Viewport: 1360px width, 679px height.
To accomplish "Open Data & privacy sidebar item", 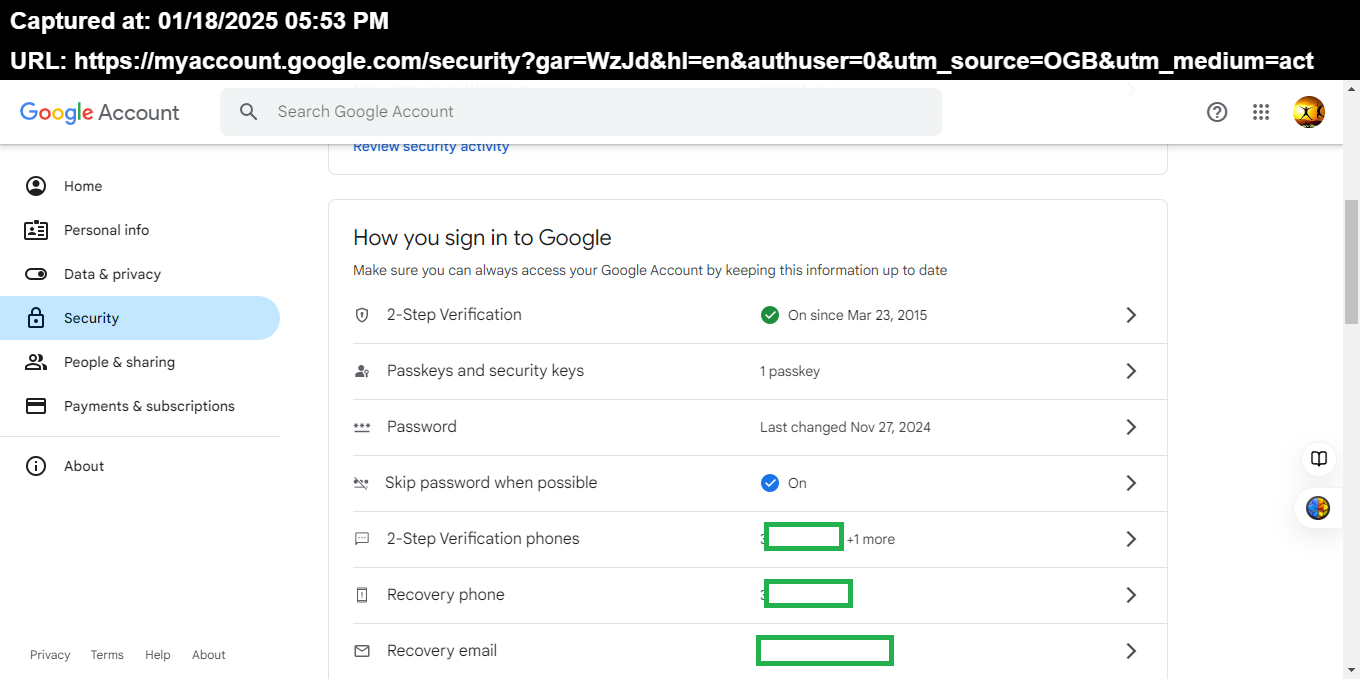I will [x=112, y=274].
